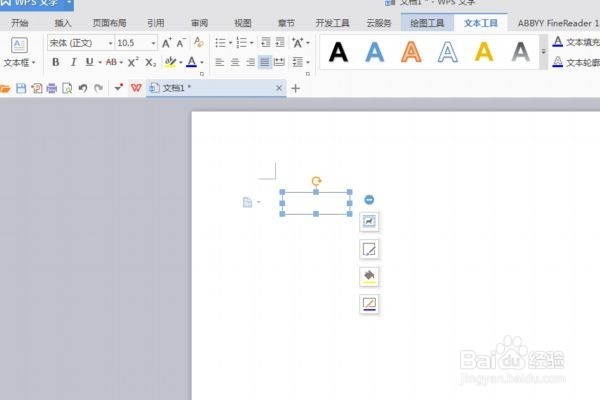
Task: Select the hollow blue outline A style
Action: tap(448, 52)
